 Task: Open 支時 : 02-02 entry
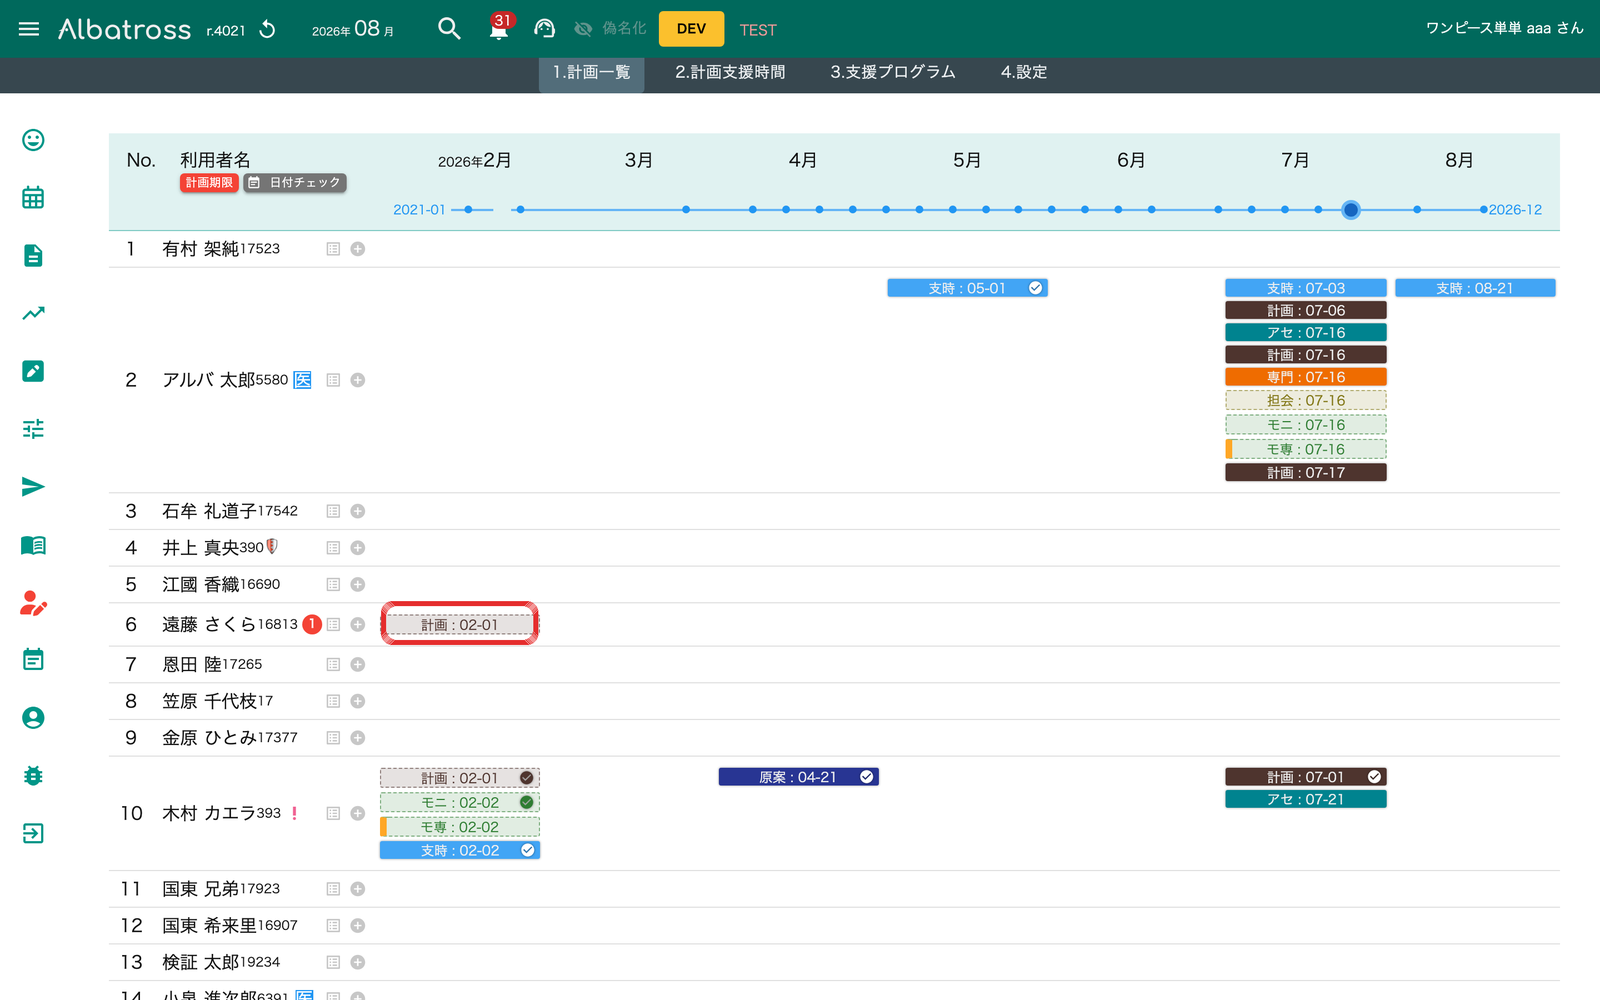point(460,850)
